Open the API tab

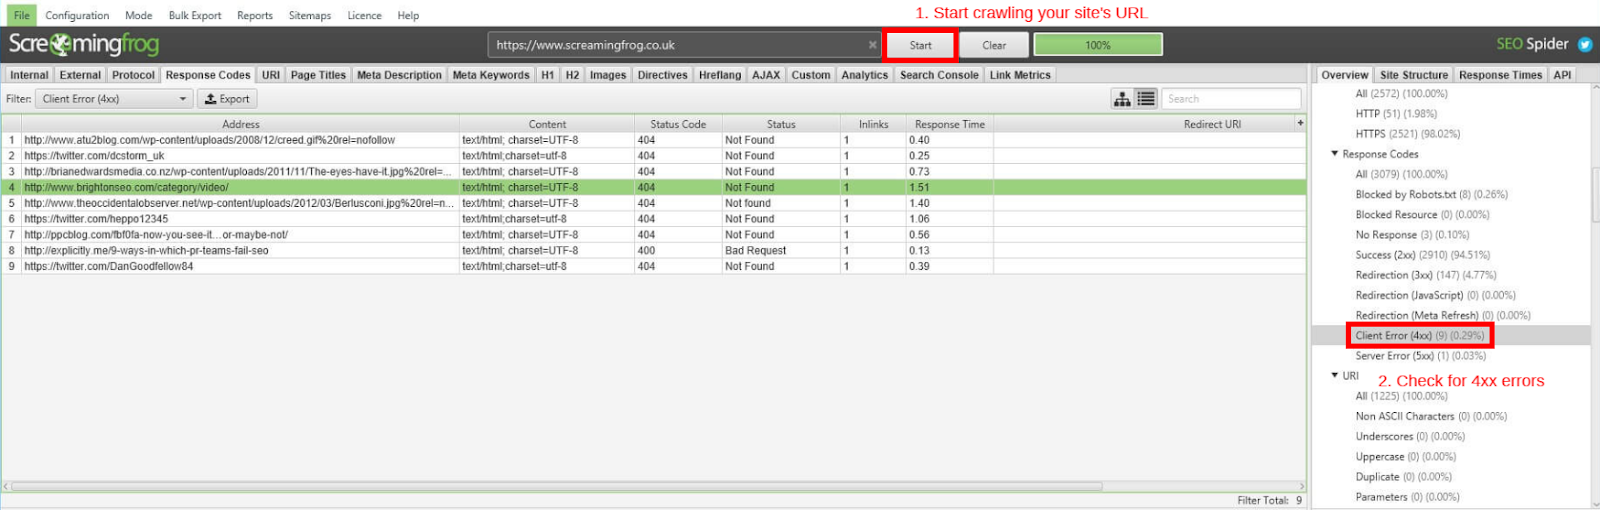pos(1562,75)
